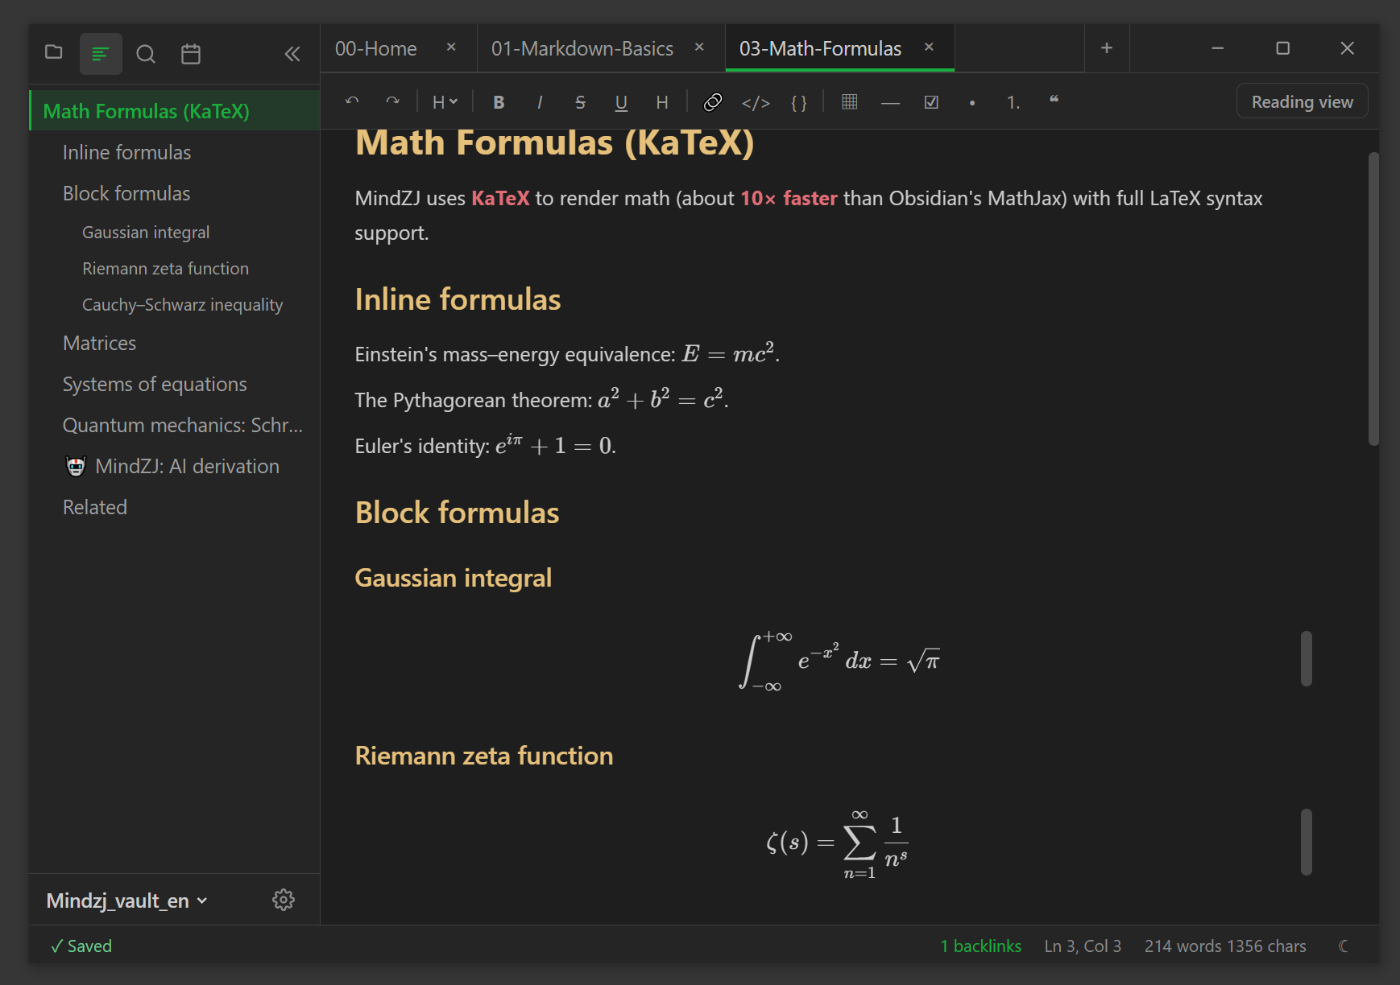Click the editor's vertical scrollbar
The width and height of the screenshot is (1400, 985).
(1373, 300)
